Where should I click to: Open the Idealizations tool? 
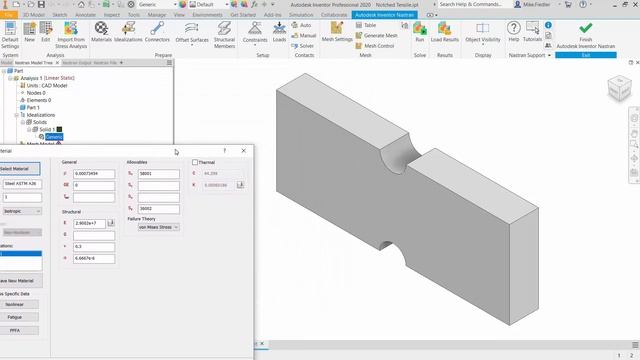tap(128, 32)
